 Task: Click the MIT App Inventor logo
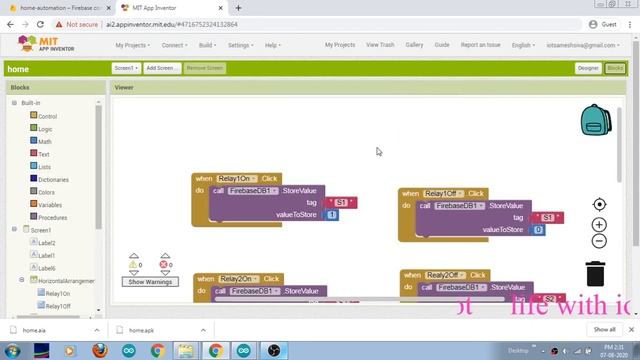(x=46, y=44)
